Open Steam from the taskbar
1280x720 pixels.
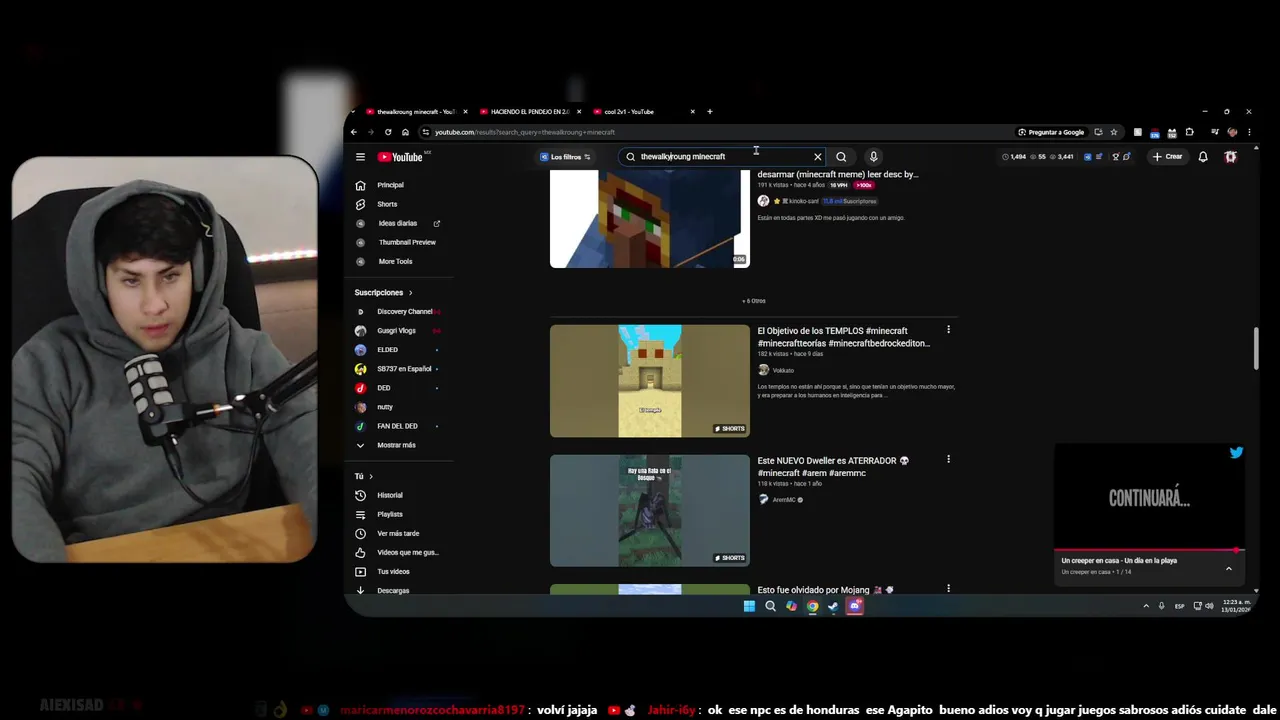(x=833, y=606)
